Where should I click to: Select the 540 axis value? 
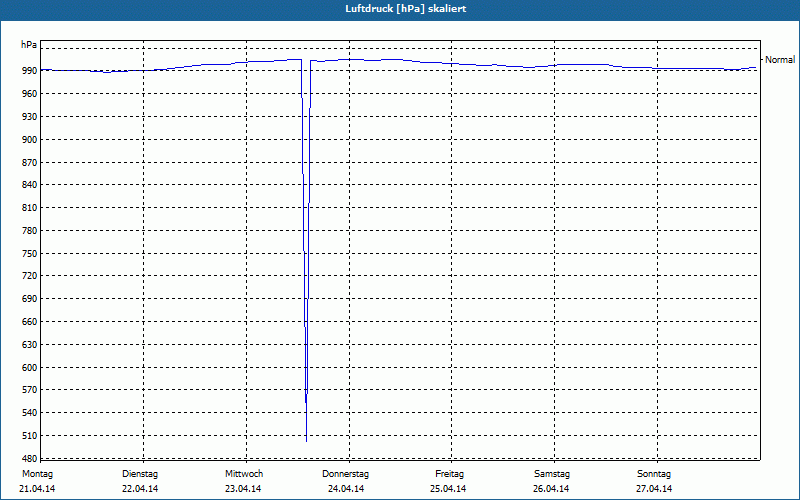29,413
